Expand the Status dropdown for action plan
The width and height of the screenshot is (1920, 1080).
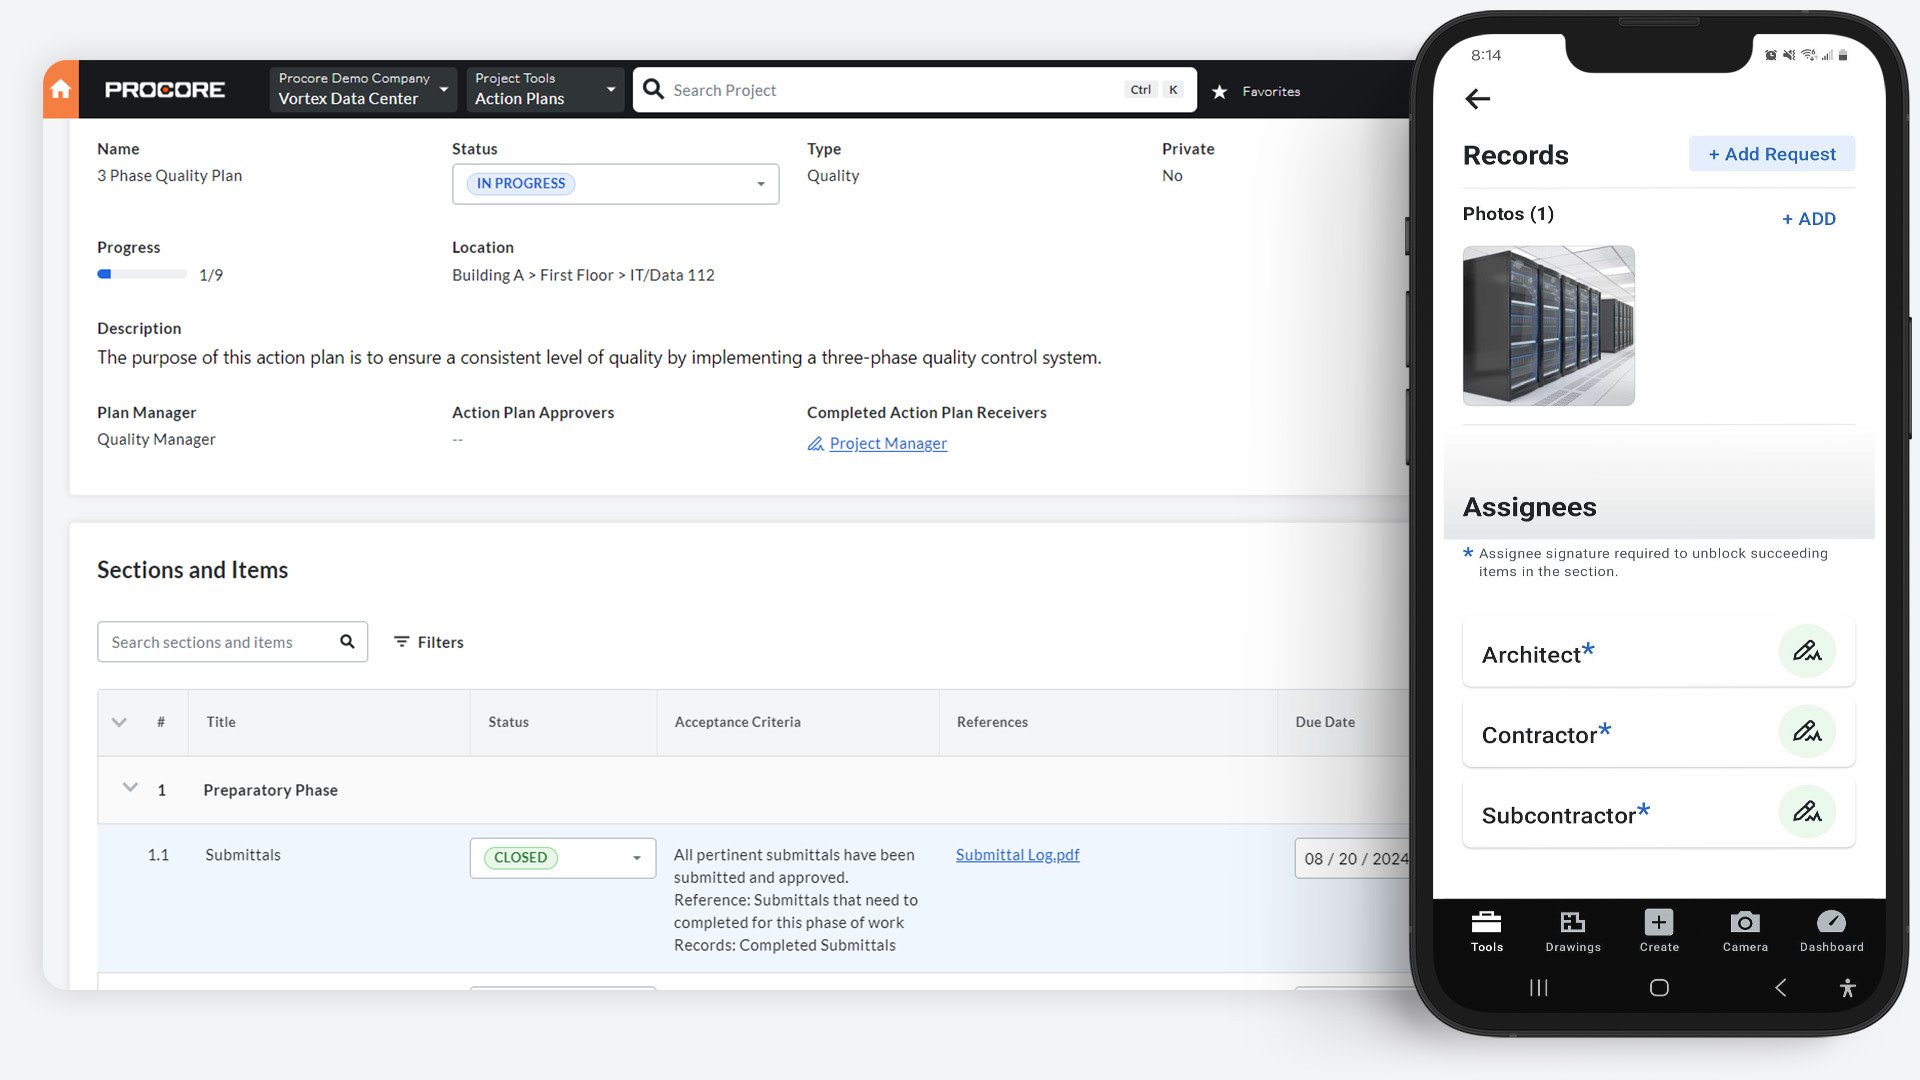click(760, 183)
